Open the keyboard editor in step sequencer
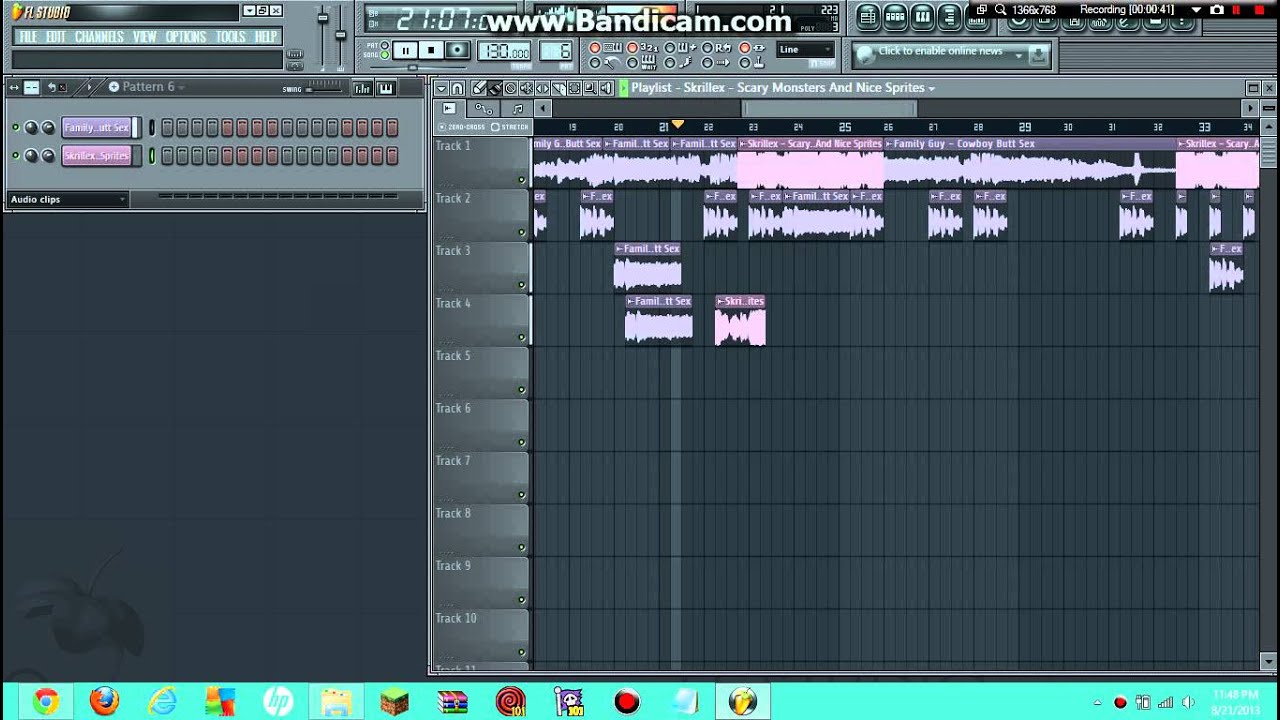This screenshot has width=1280, height=720. pyautogui.click(x=386, y=88)
